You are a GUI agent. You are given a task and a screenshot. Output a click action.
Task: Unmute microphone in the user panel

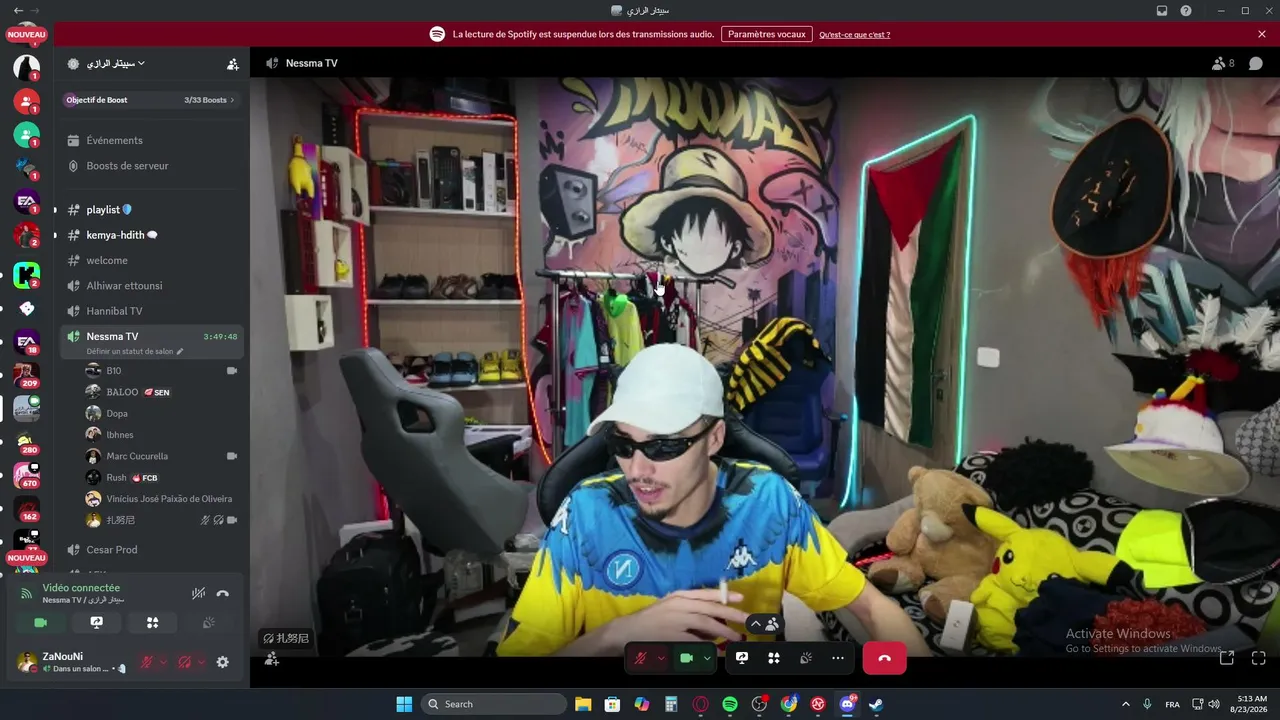coord(146,662)
